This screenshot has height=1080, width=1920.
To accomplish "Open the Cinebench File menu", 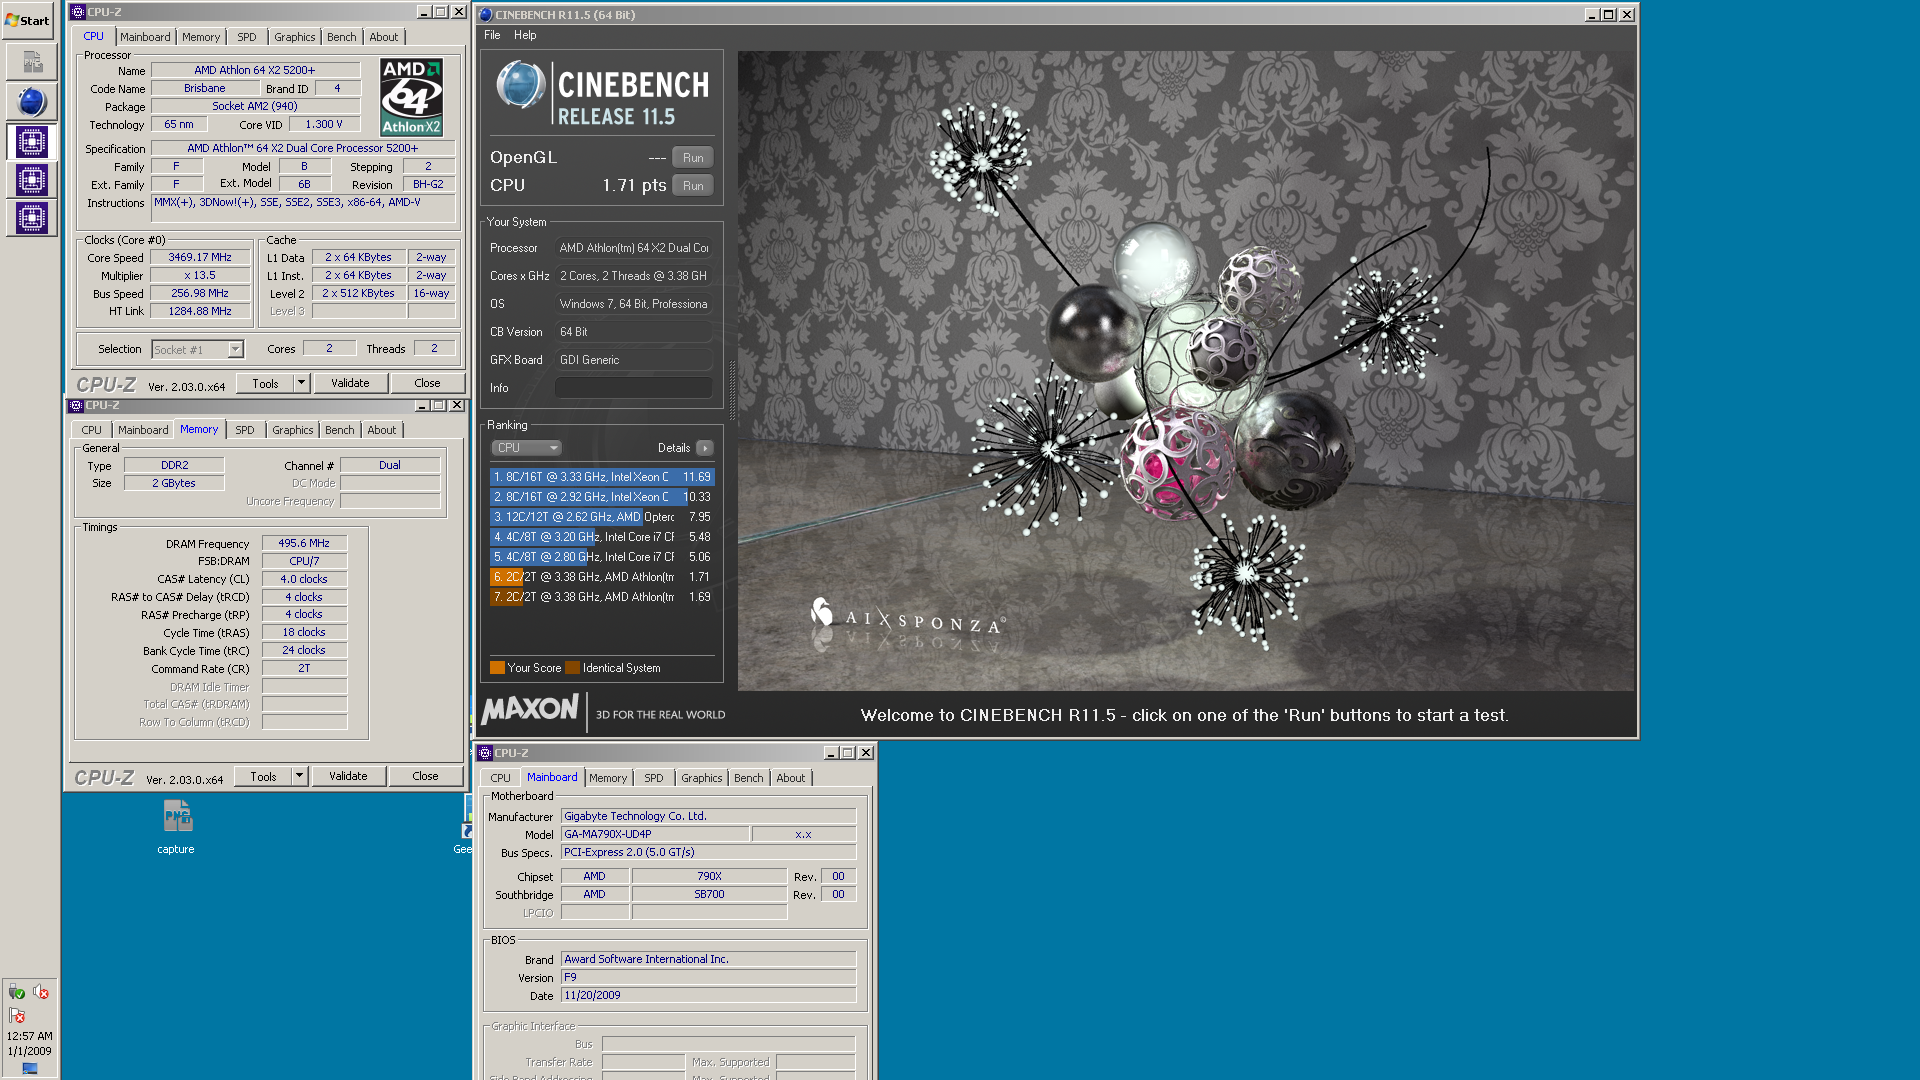I will pos(492,35).
